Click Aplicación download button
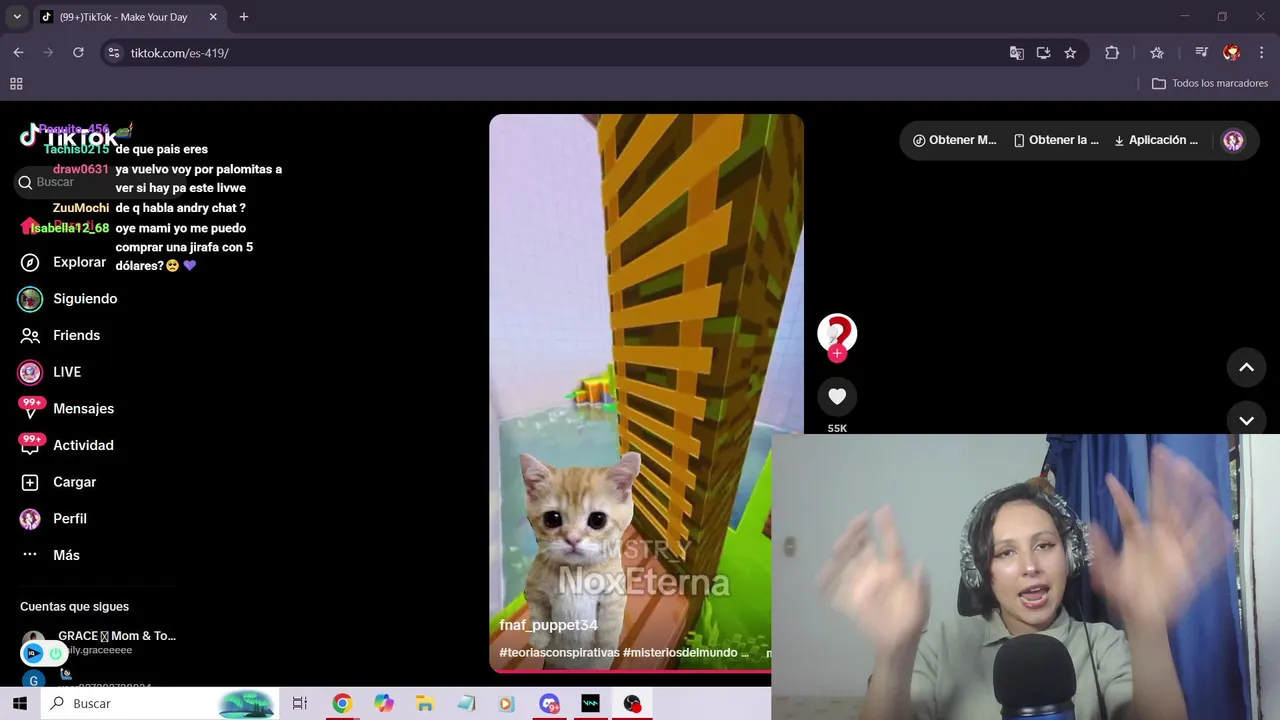The width and height of the screenshot is (1280, 720). [1155, 140]
